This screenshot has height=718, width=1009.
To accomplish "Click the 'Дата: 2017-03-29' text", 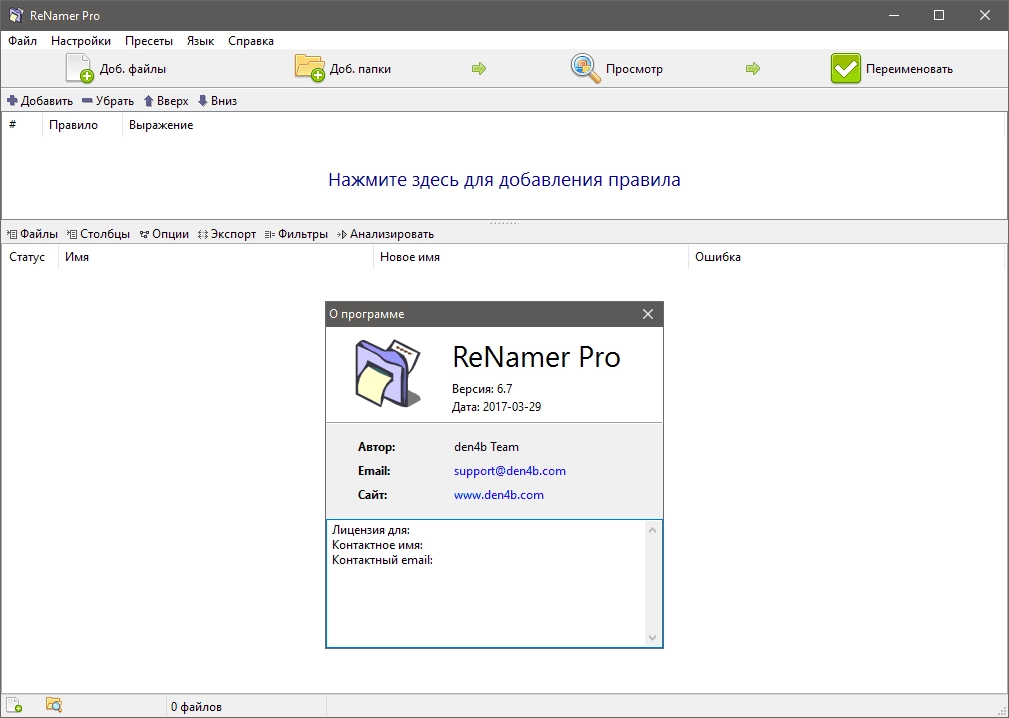I will (496, 407).
